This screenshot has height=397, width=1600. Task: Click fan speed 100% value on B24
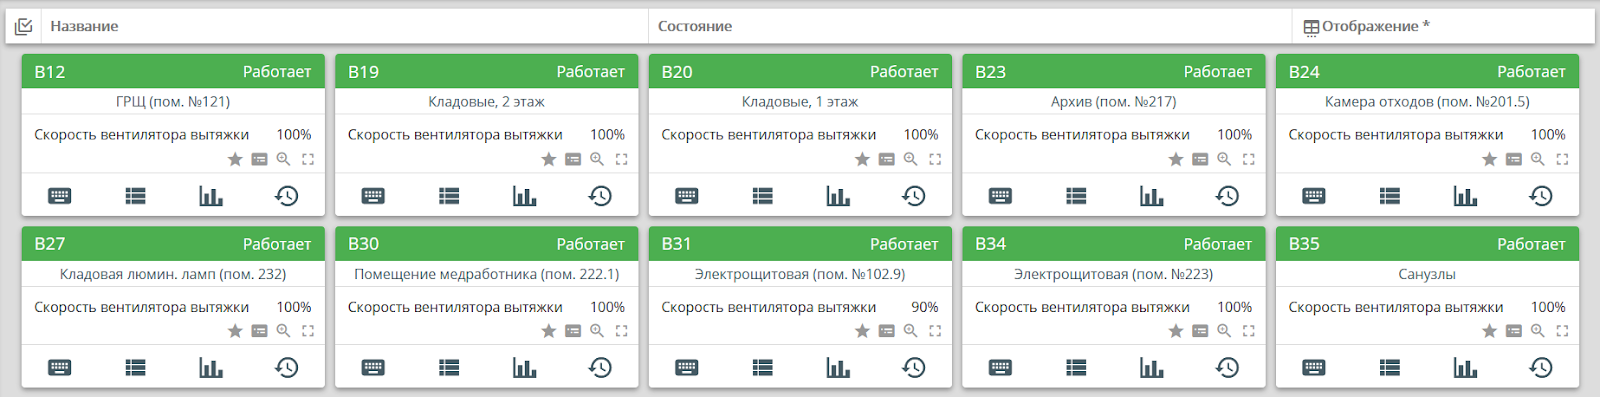point(1548,134)
